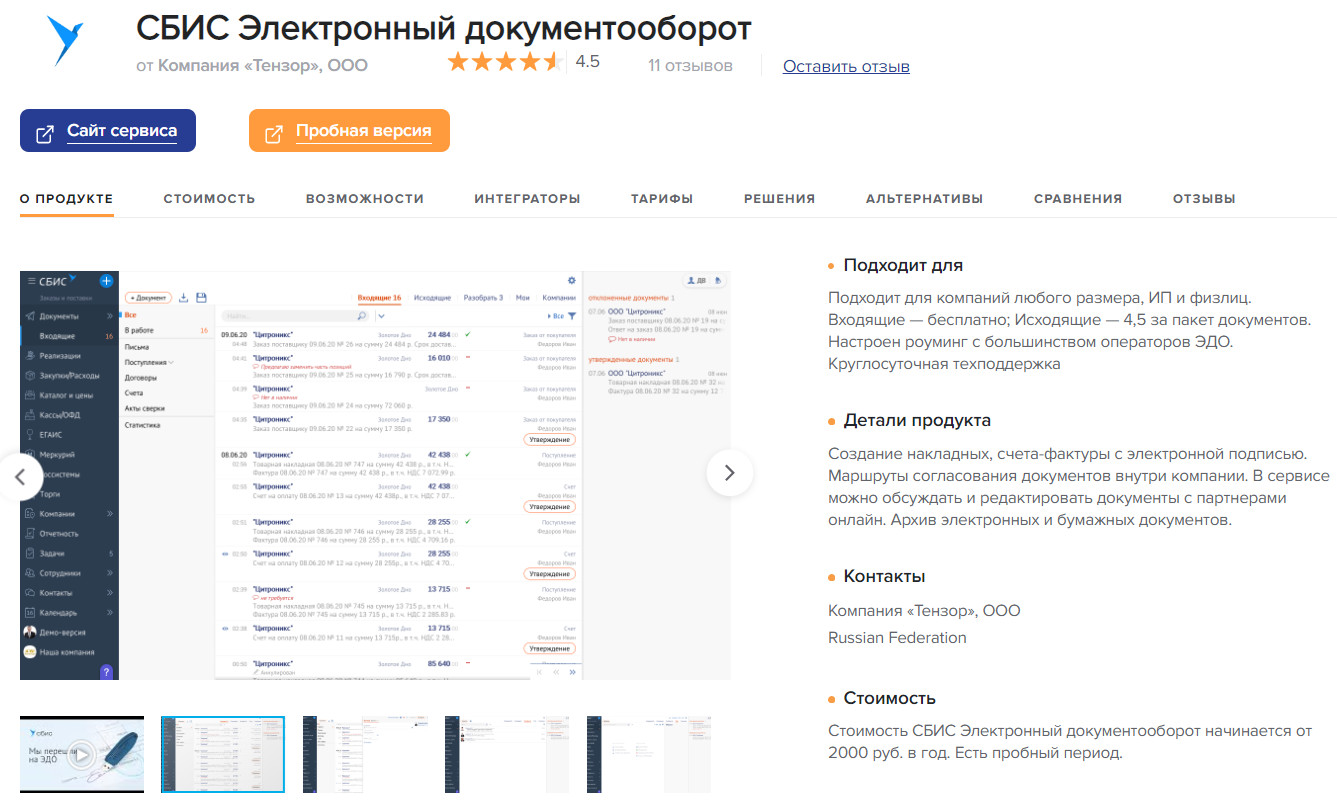
Task: Open the gear settings icon in the preview
Action: pyautogui.click(x=572, y=281)
